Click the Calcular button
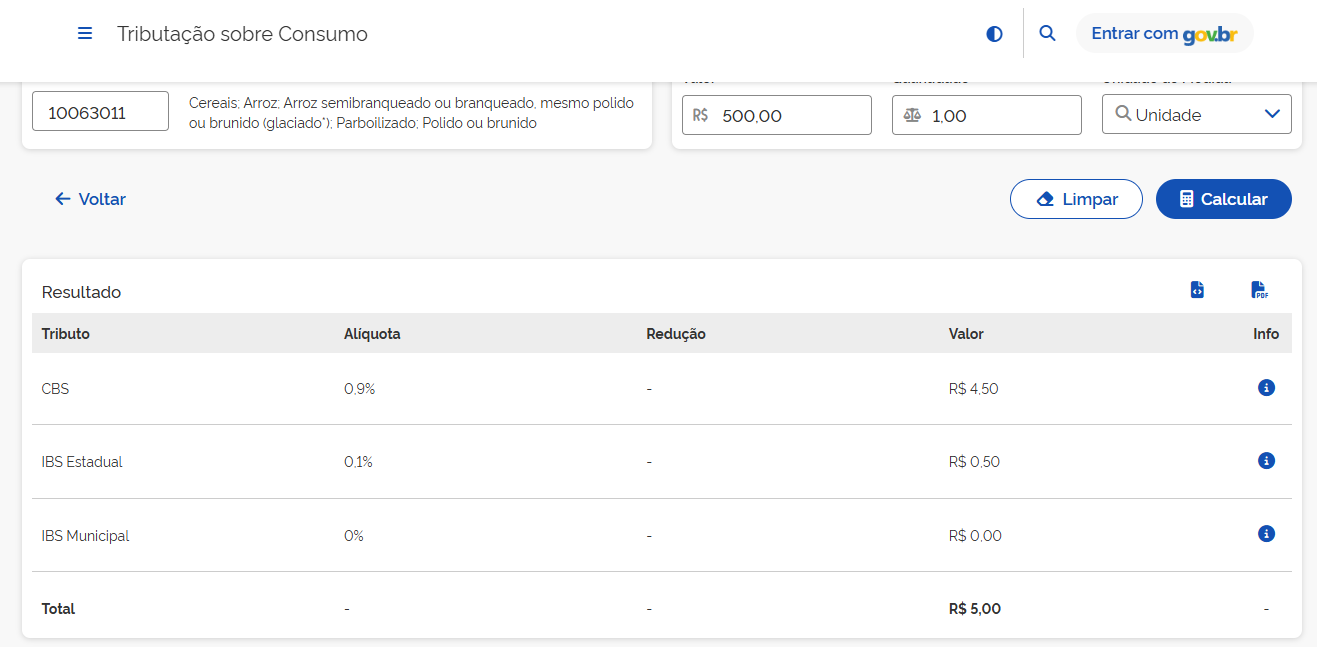The width and height of the screenshot is (1317, 647). [1224, 199]
